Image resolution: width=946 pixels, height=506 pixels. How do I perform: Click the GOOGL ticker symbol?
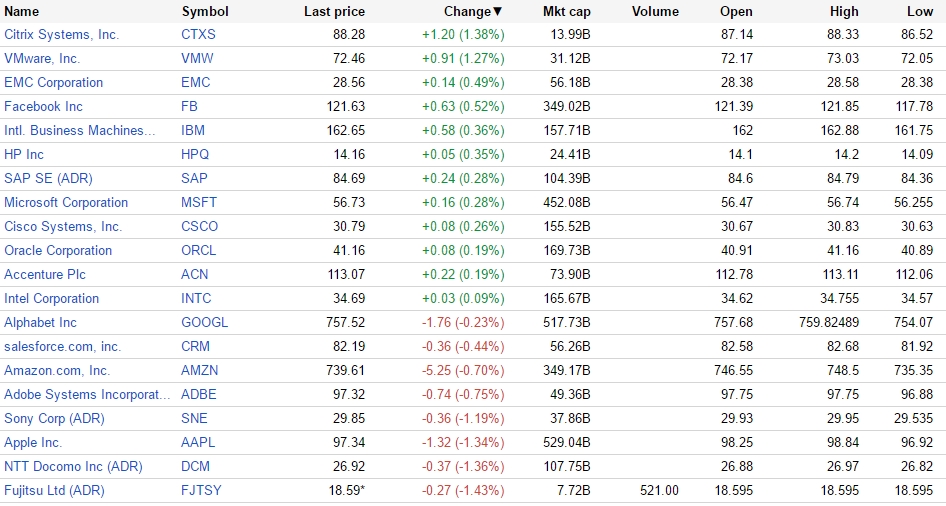pyautogui.click(x=205, y=323)
